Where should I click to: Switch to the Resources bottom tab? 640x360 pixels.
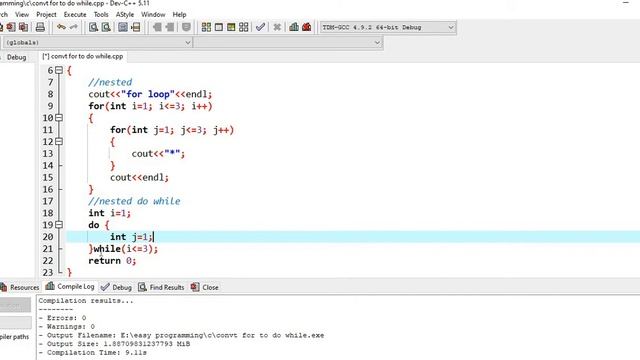pos(20,287)
